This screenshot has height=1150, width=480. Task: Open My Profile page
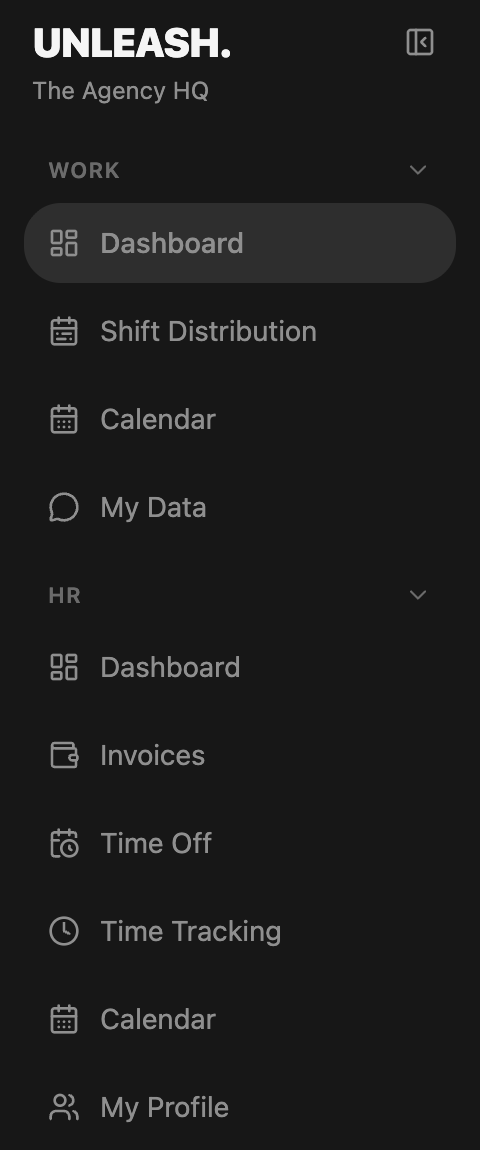click(x=240, y=1107)
